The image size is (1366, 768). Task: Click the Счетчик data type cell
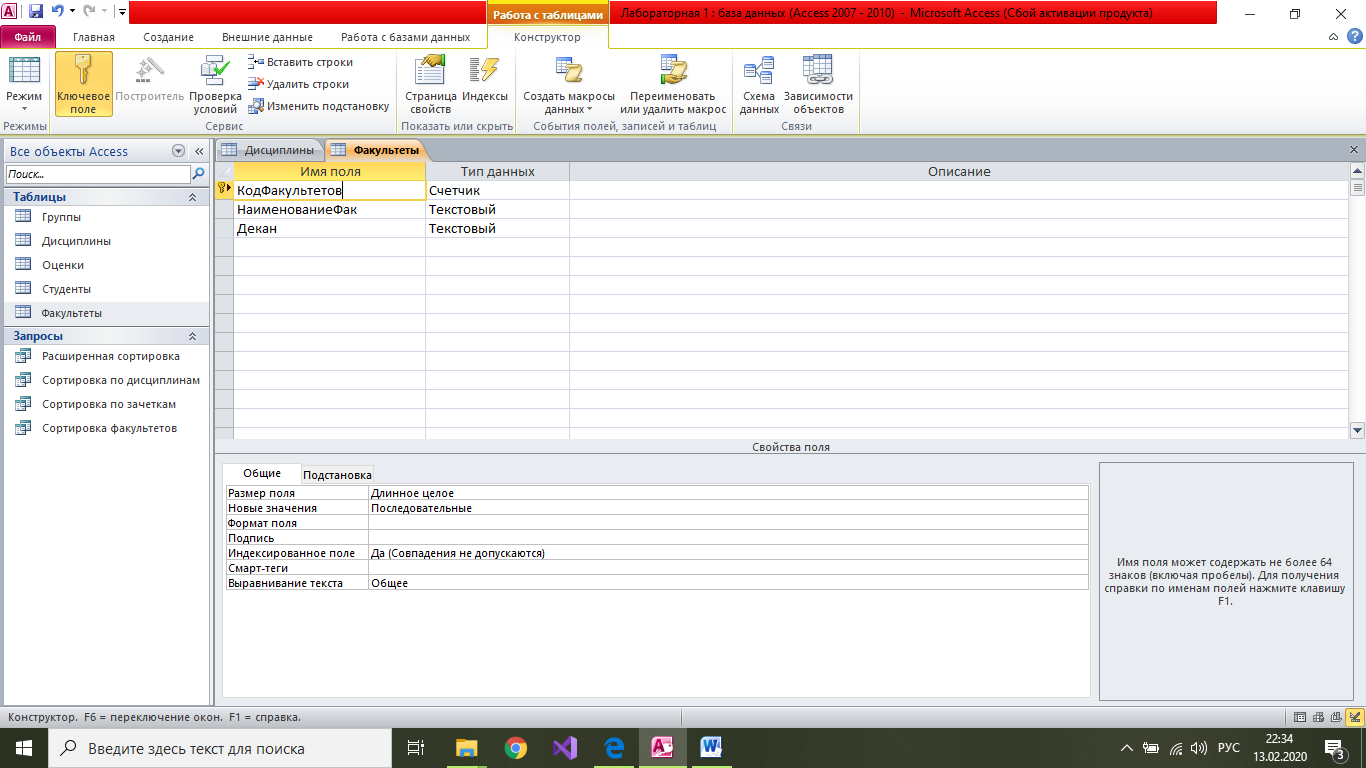pos(497,190)
